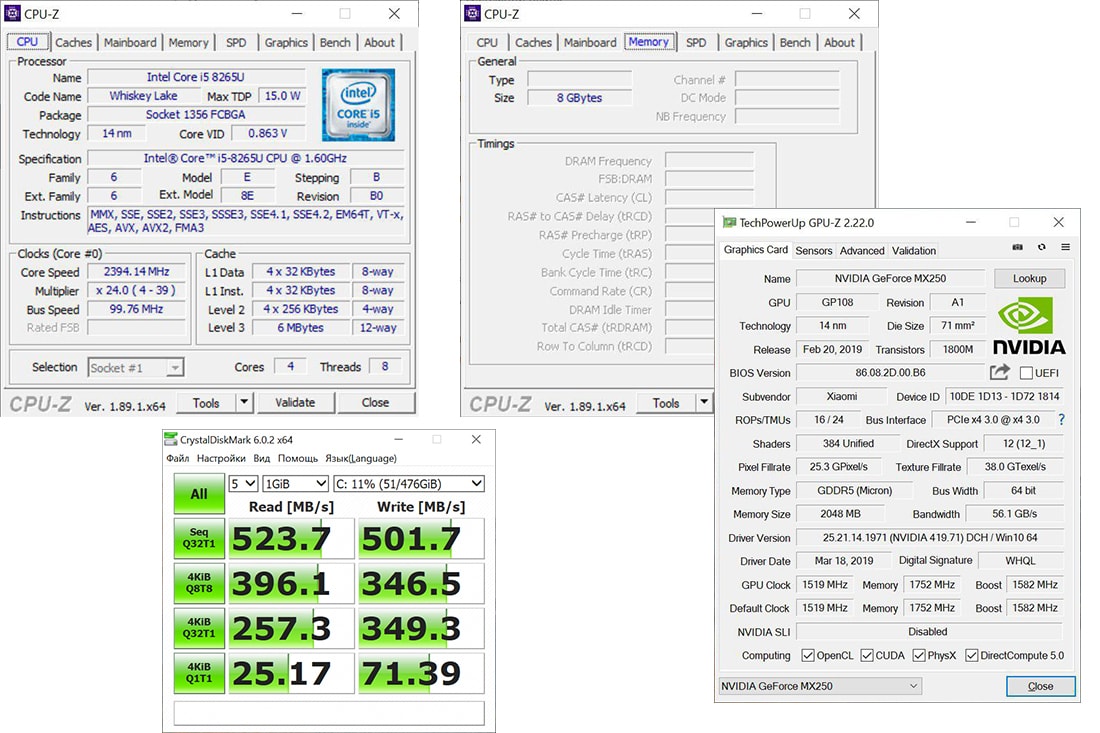Click the Driver Version value in GPU-Z

pos(930,538)
